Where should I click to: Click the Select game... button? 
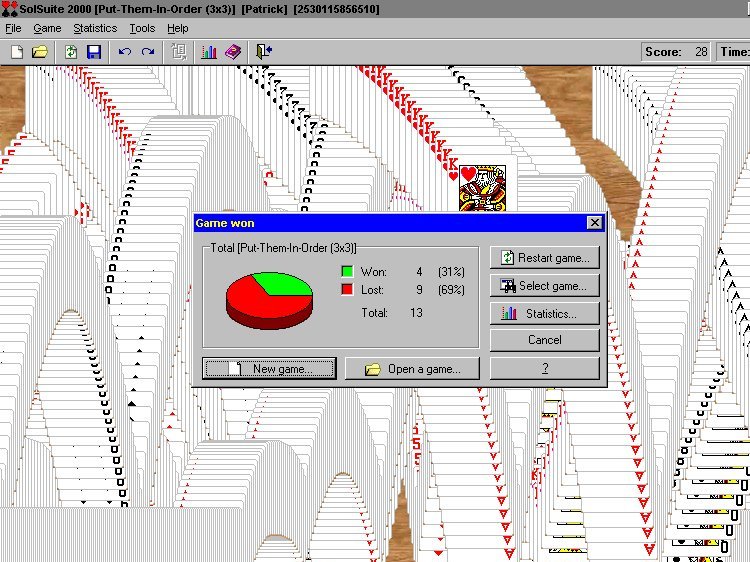[545, 286]
